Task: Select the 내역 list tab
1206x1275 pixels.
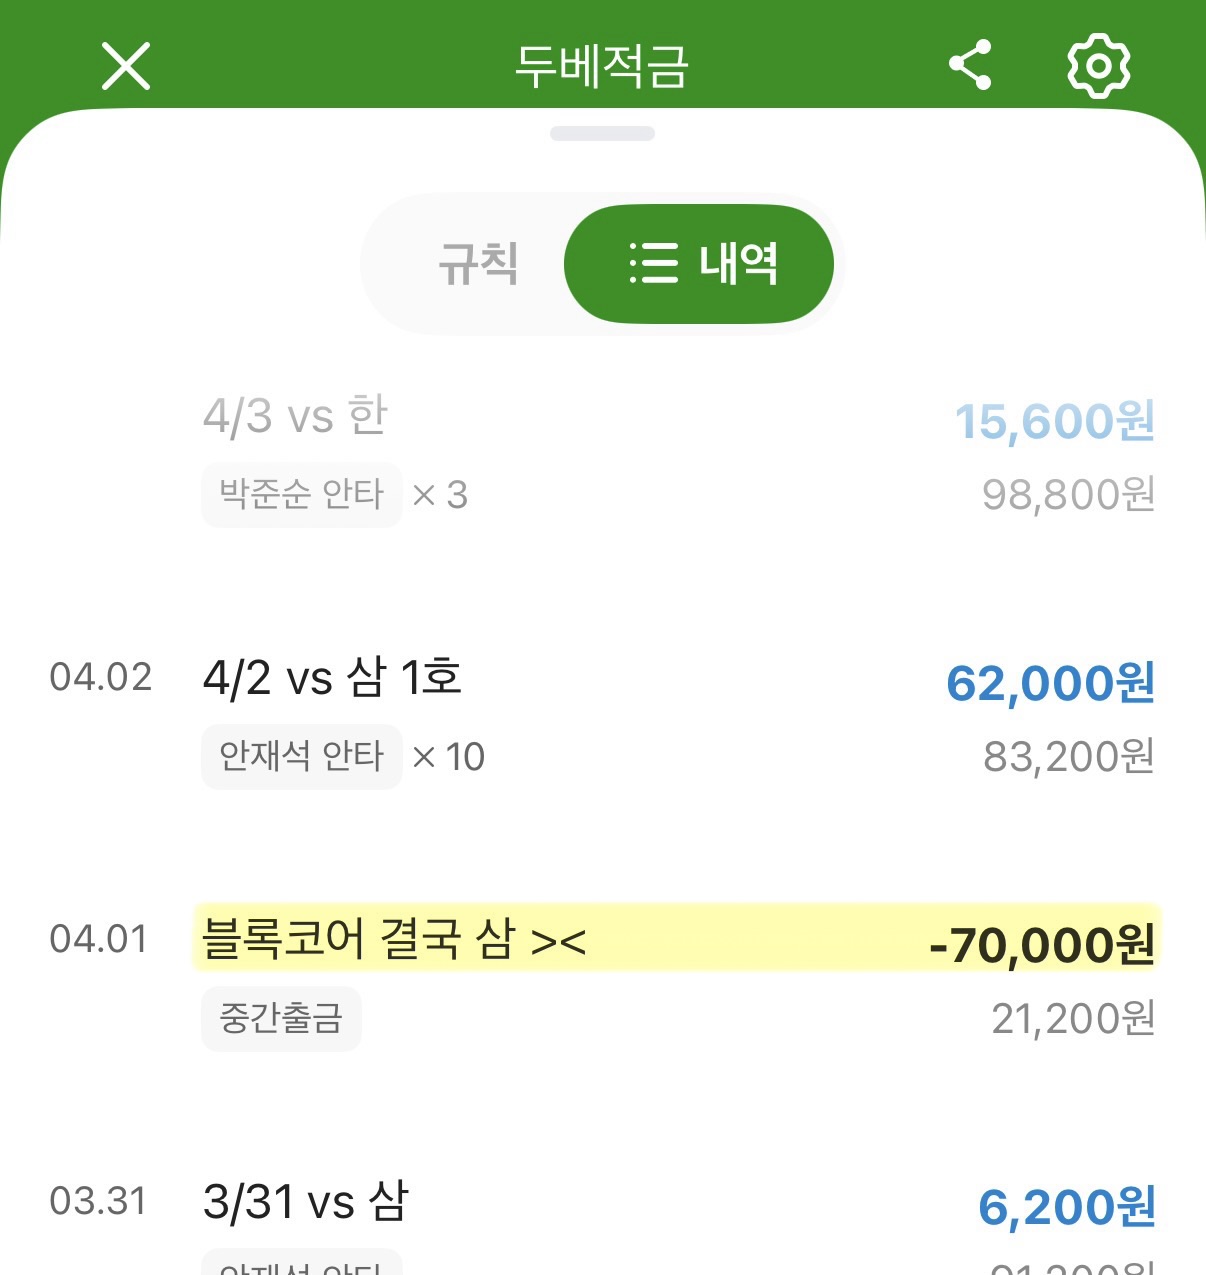Action: pos(699,264)
